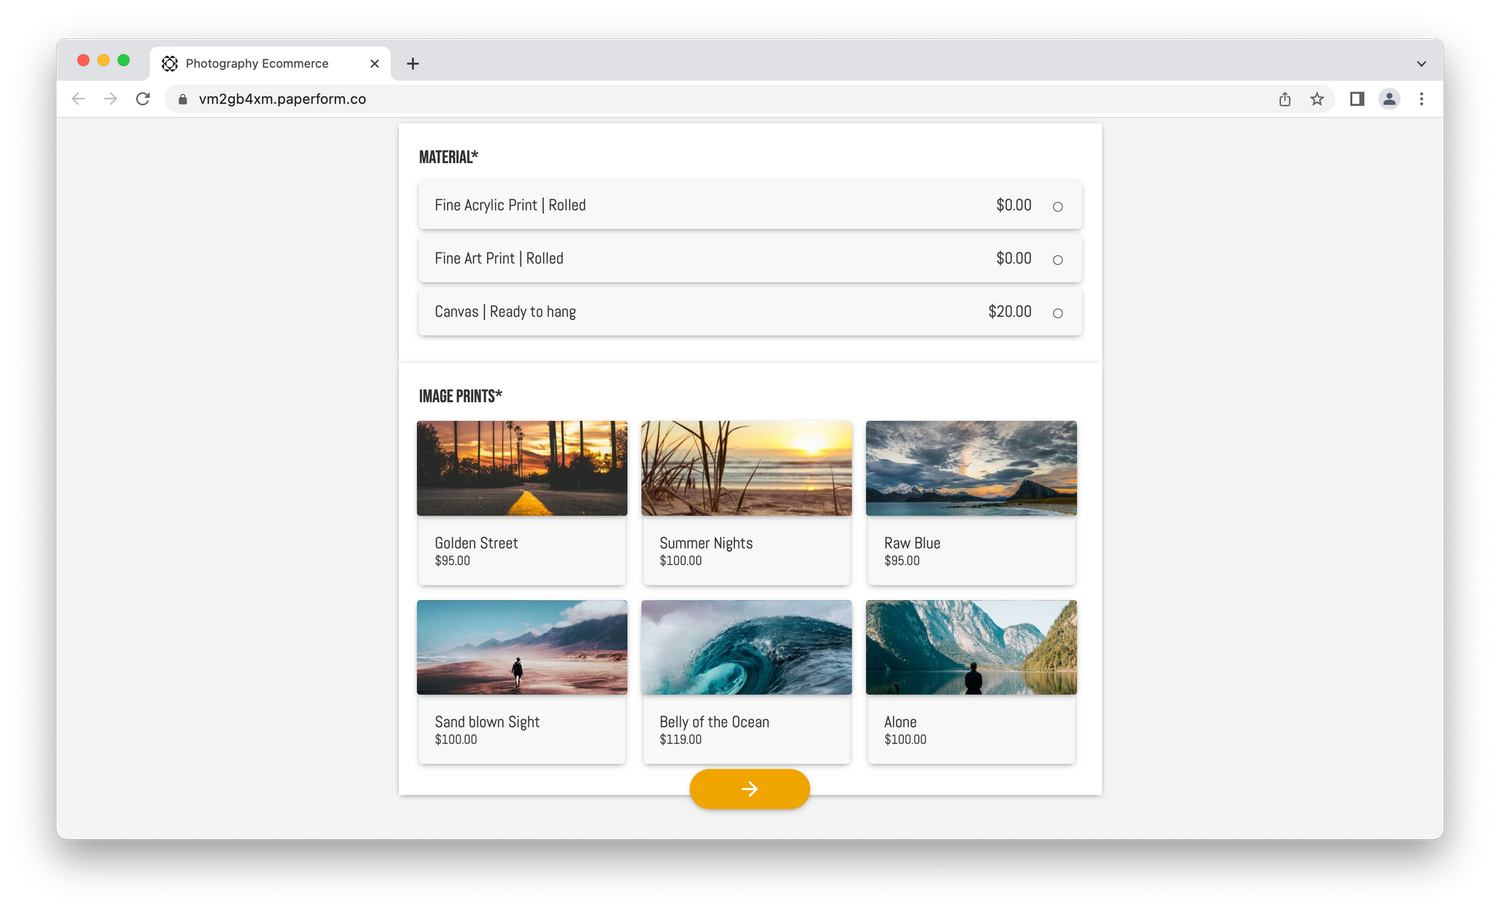
Task: Switch to the Photography Ecommerce tab
Action: click(x=270, y=63)
